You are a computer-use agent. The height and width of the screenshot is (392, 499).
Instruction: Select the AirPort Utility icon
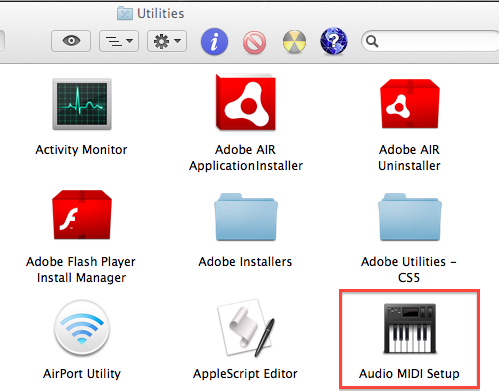click(x=82, y=328)
